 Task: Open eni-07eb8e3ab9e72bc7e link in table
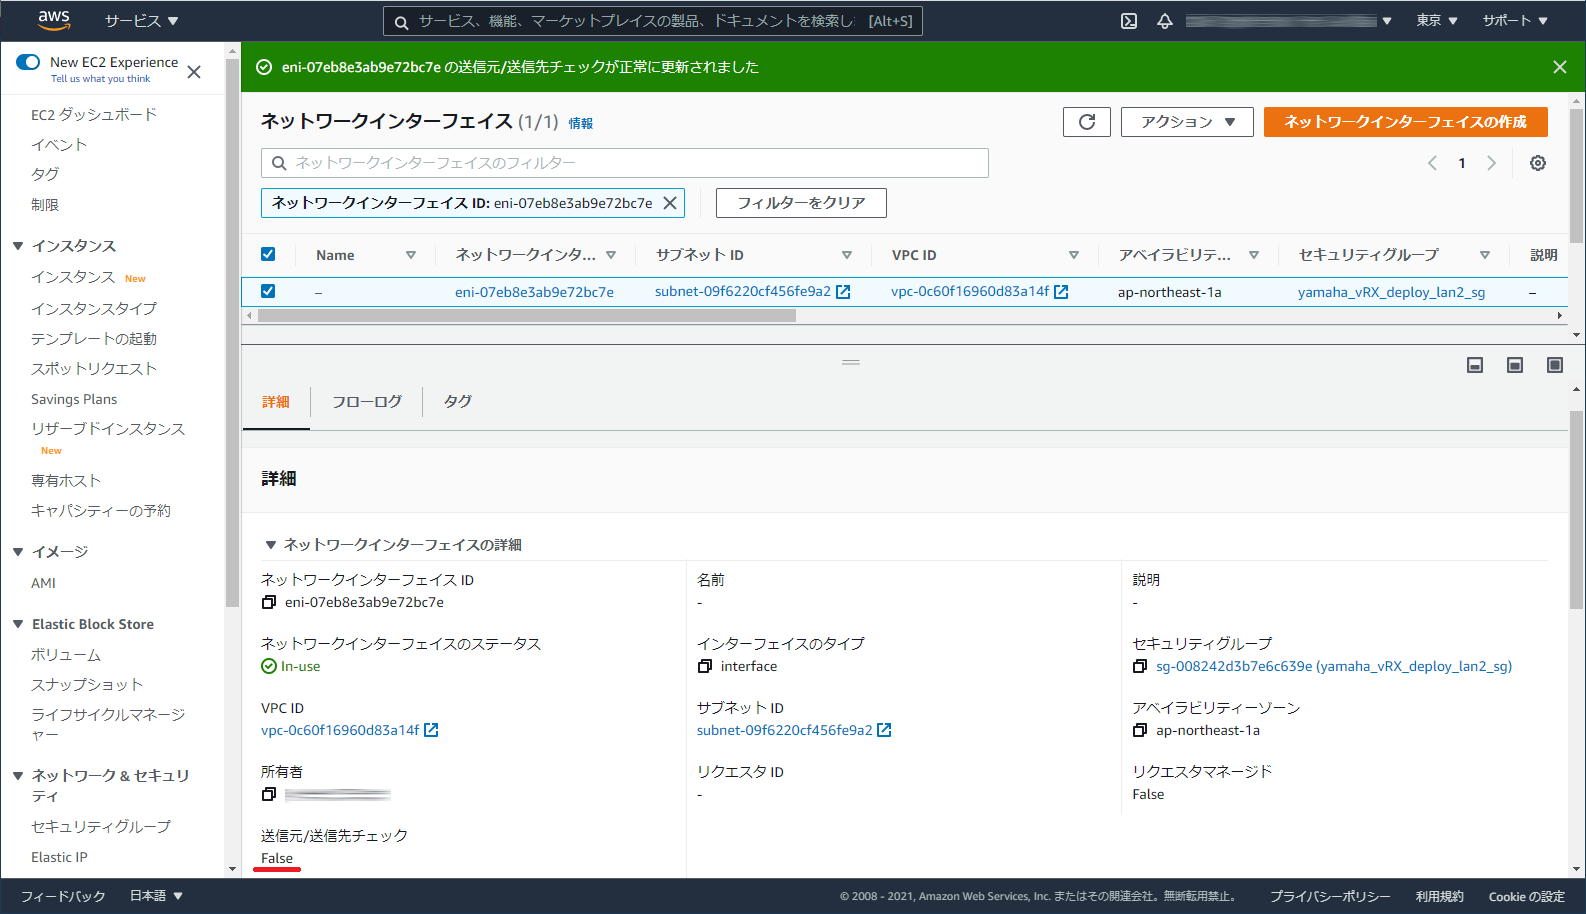tap(534, 292)
